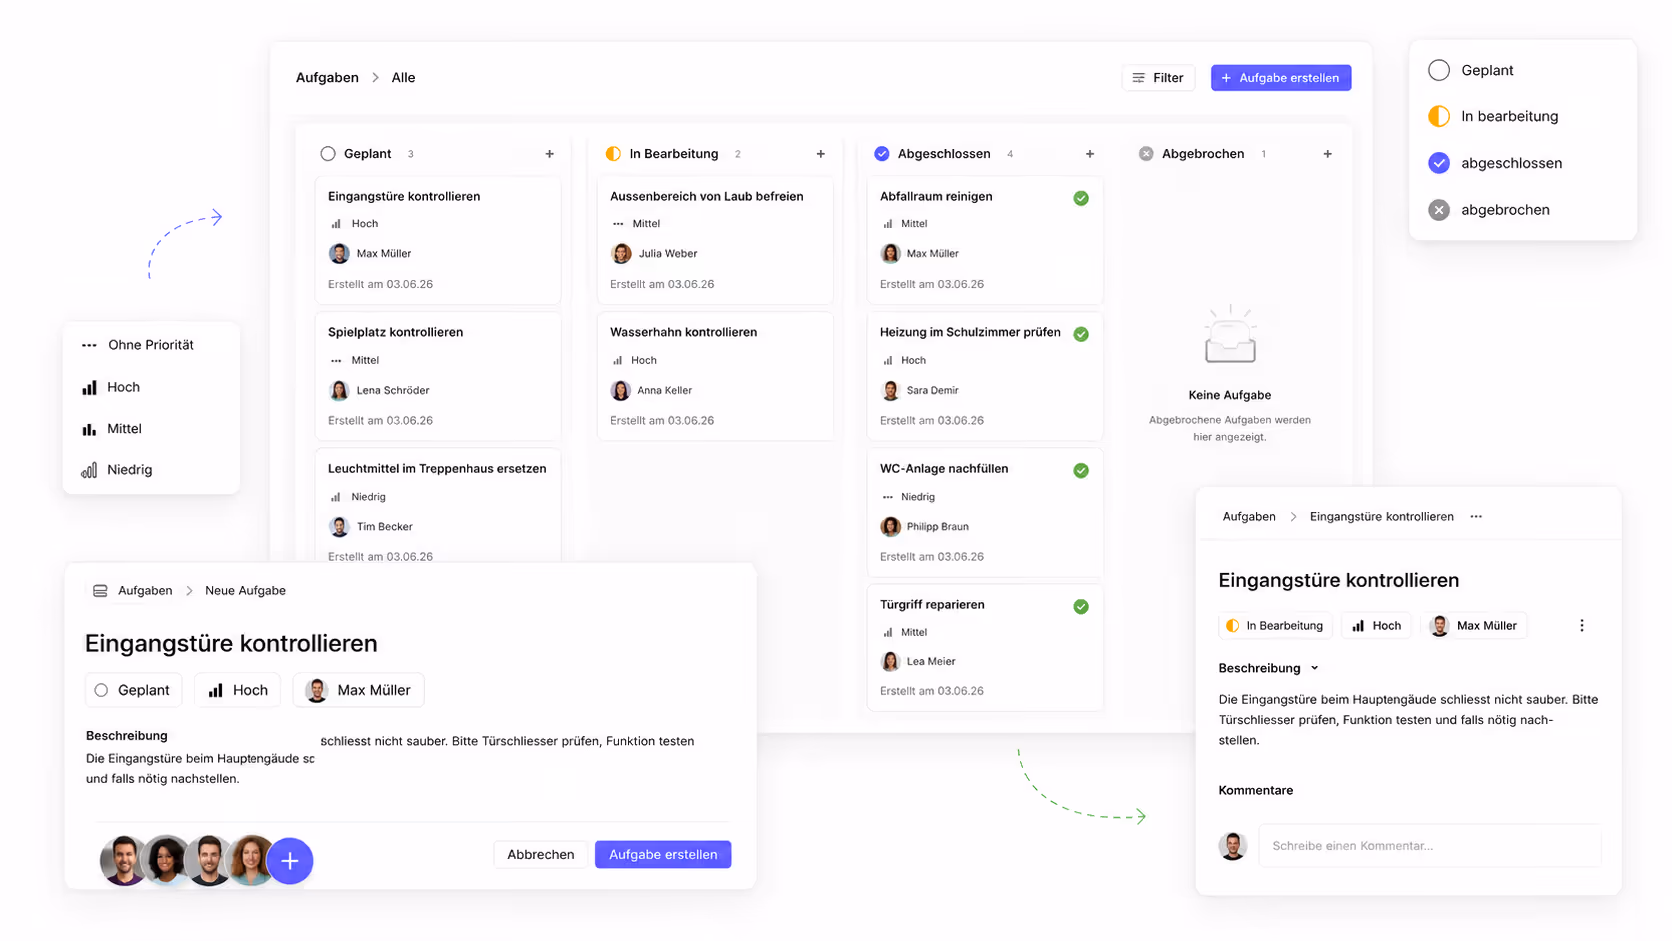The image size is (1672, 941).
Task: Click the green checkmark on WC-Anlage nachfüllen
Action: 1081,470
